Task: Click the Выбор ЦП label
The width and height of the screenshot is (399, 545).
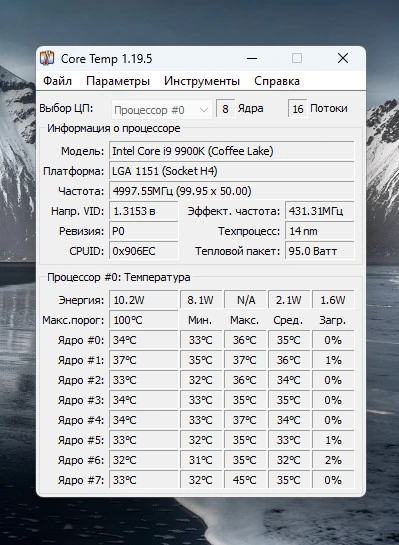Action: (x=66, y=108)
